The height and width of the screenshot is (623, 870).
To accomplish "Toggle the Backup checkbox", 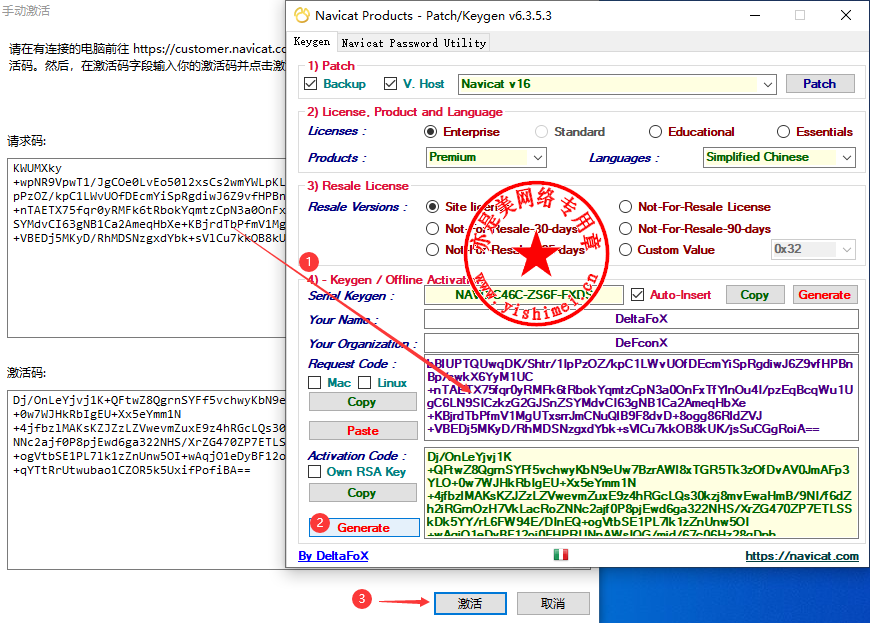I will [x=311, y=84].
